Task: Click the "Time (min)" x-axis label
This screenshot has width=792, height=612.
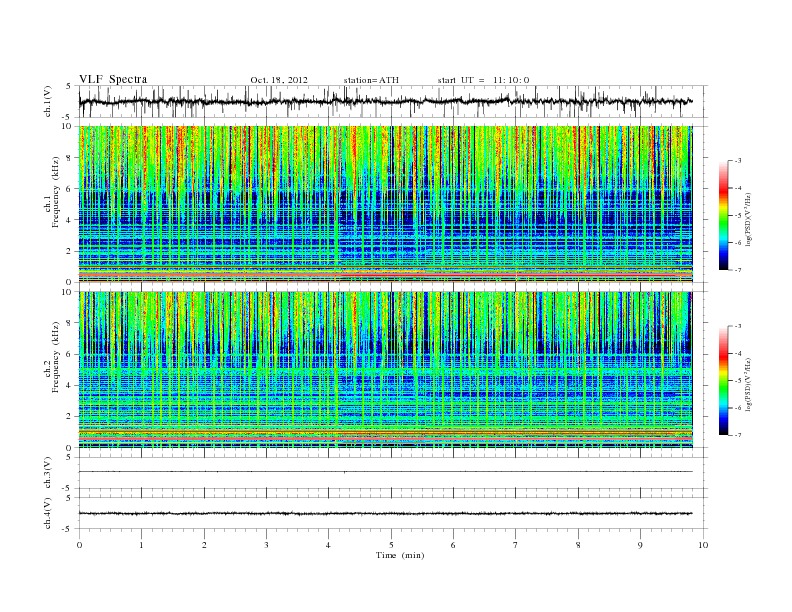Action: pyautogui.click(x=400, y=555)
